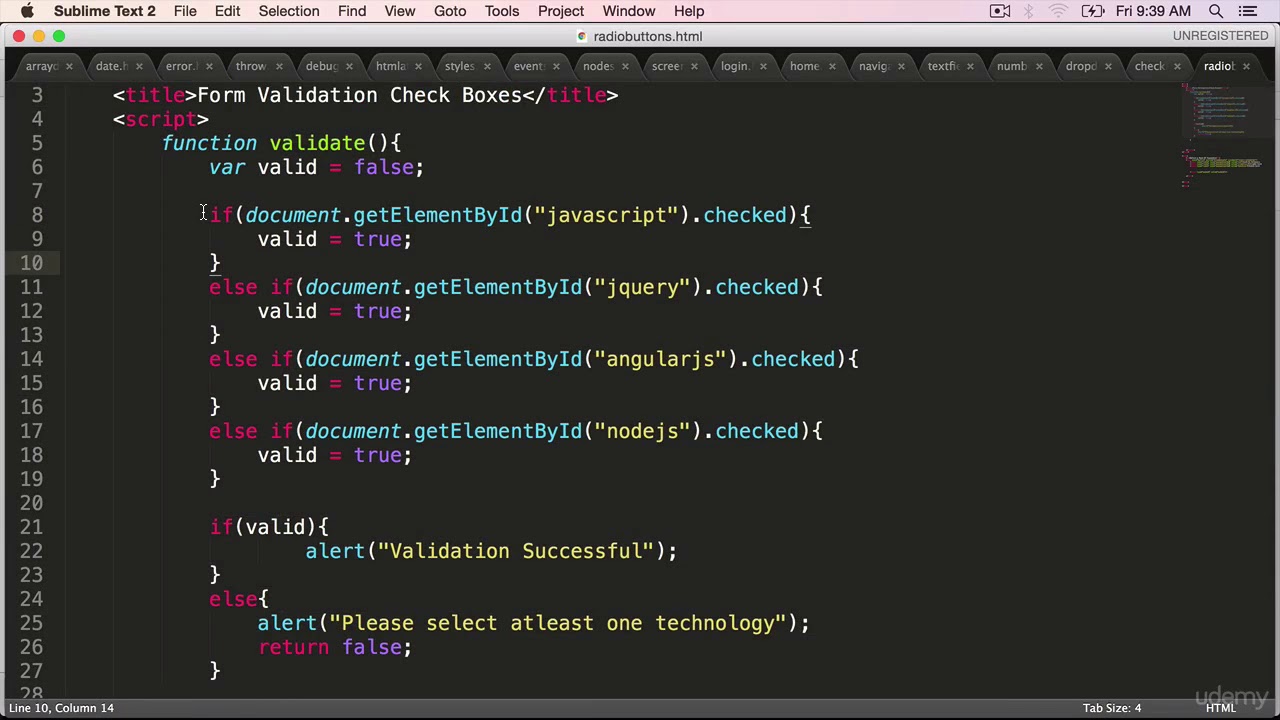Switch to the home tab
This screenshot has height=720, width=1280.
[804, 67]
